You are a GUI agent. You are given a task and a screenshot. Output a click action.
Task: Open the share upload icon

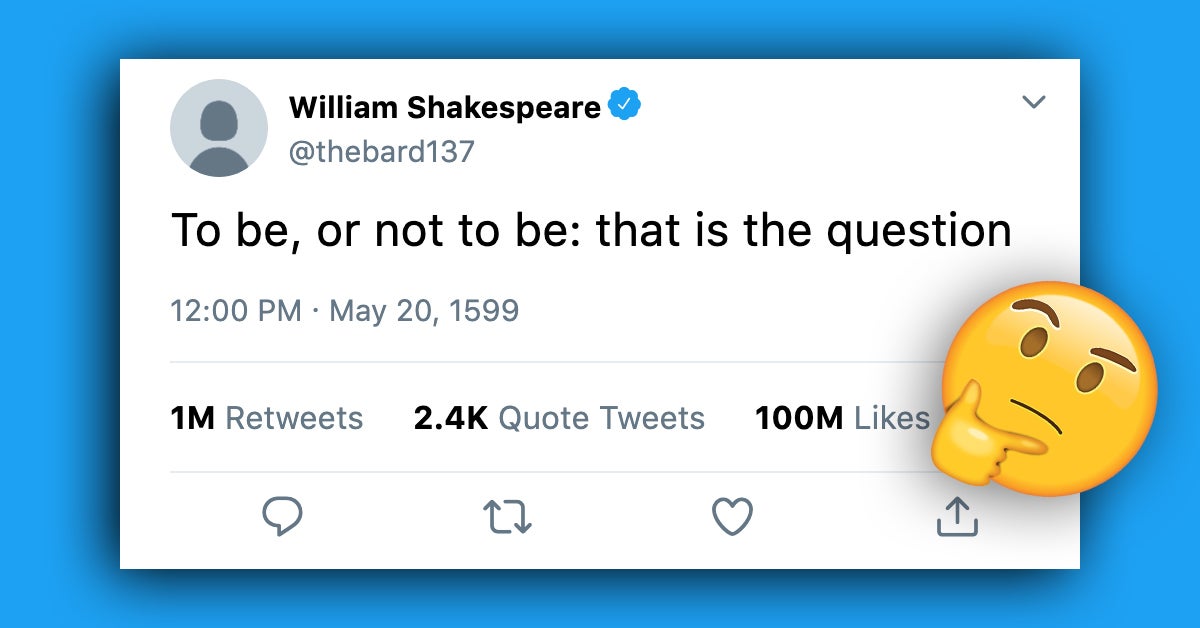click(x=957, y=514)
